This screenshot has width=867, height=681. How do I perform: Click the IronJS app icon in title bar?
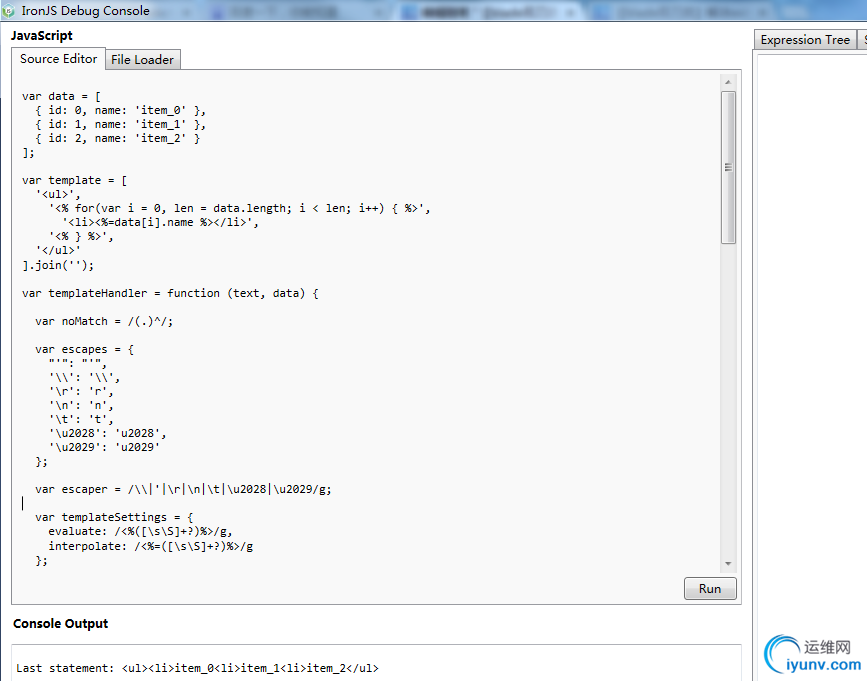[x=8, y=11]
